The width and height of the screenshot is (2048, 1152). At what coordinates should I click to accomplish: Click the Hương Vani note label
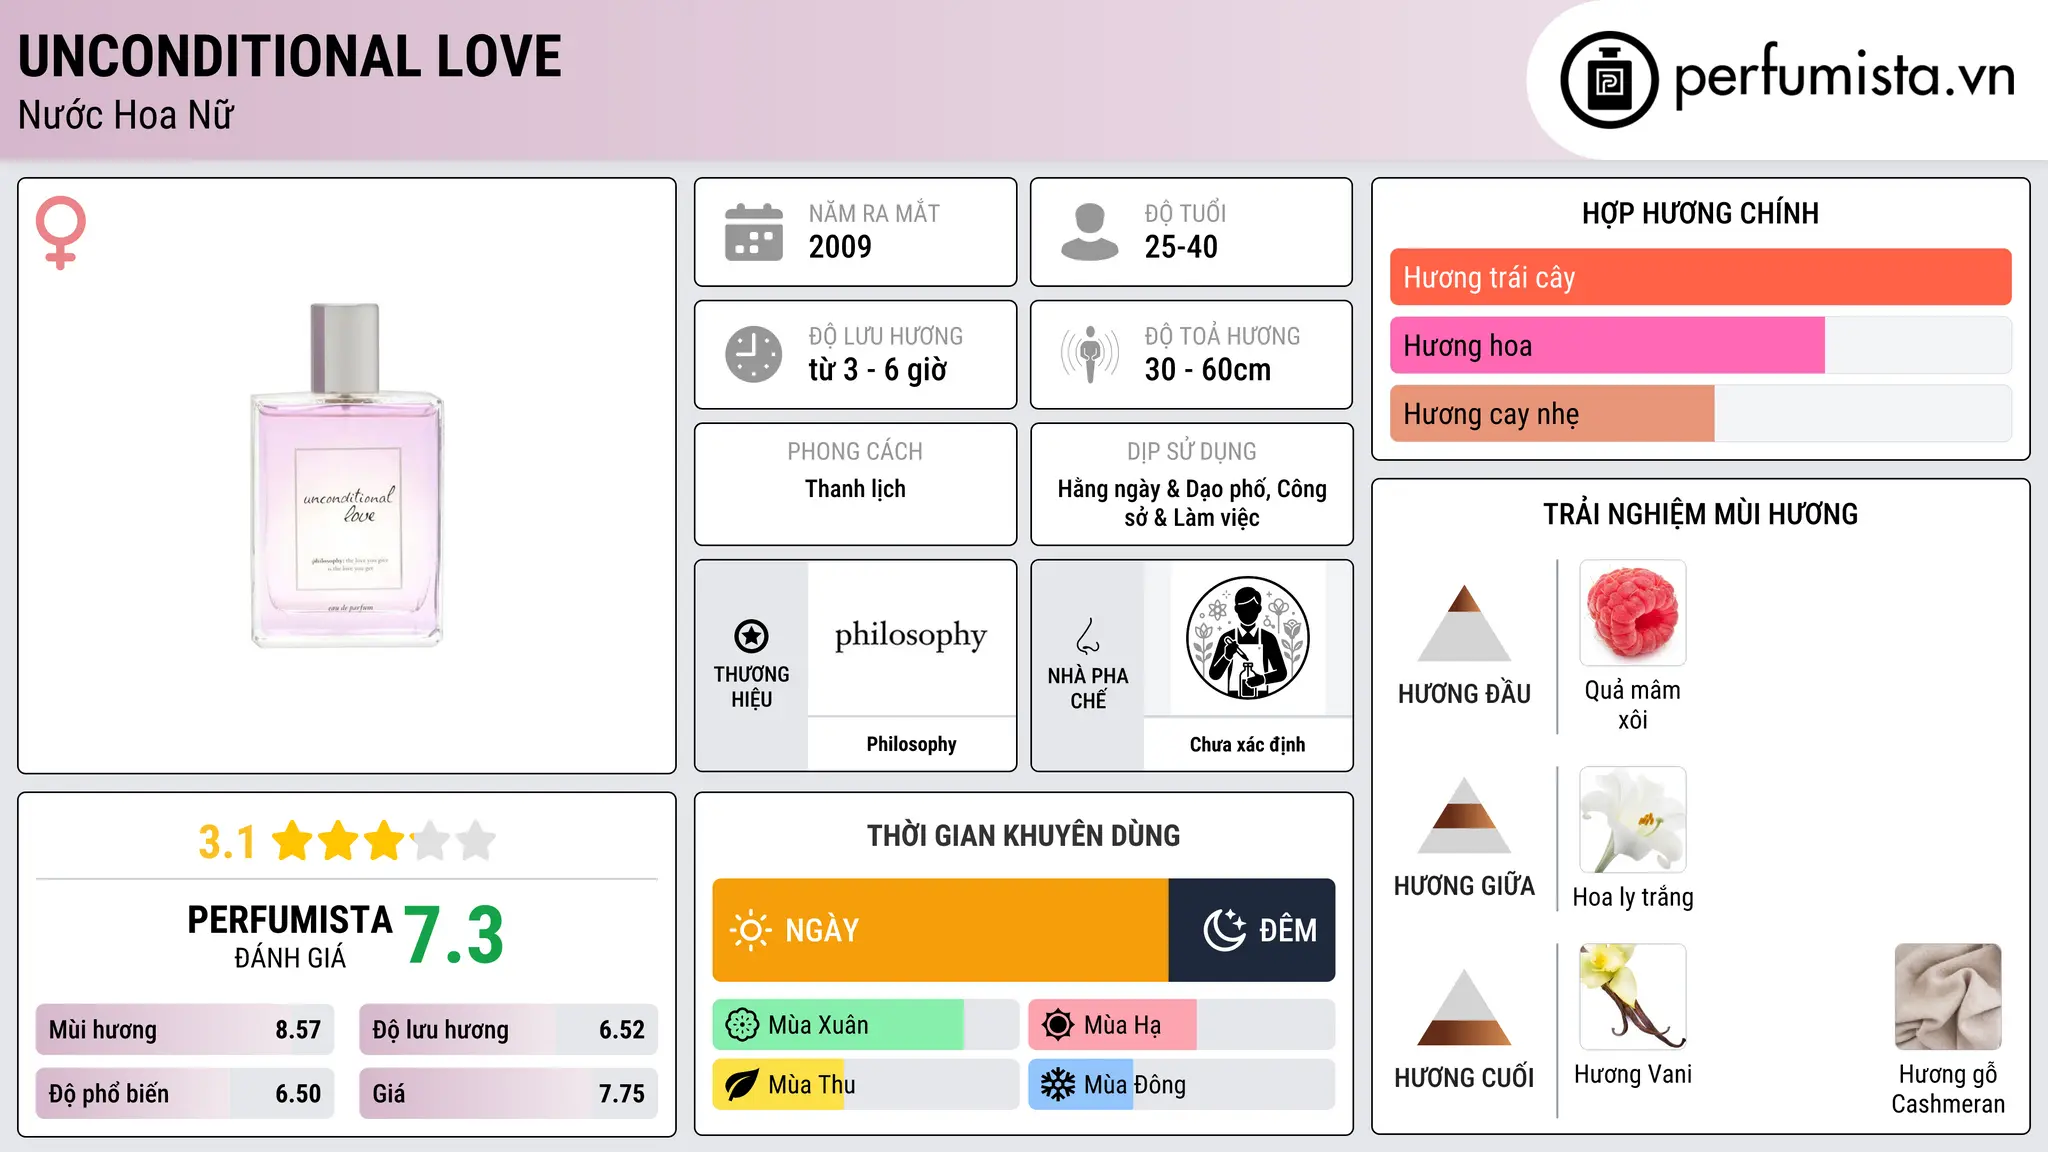1633,1074
